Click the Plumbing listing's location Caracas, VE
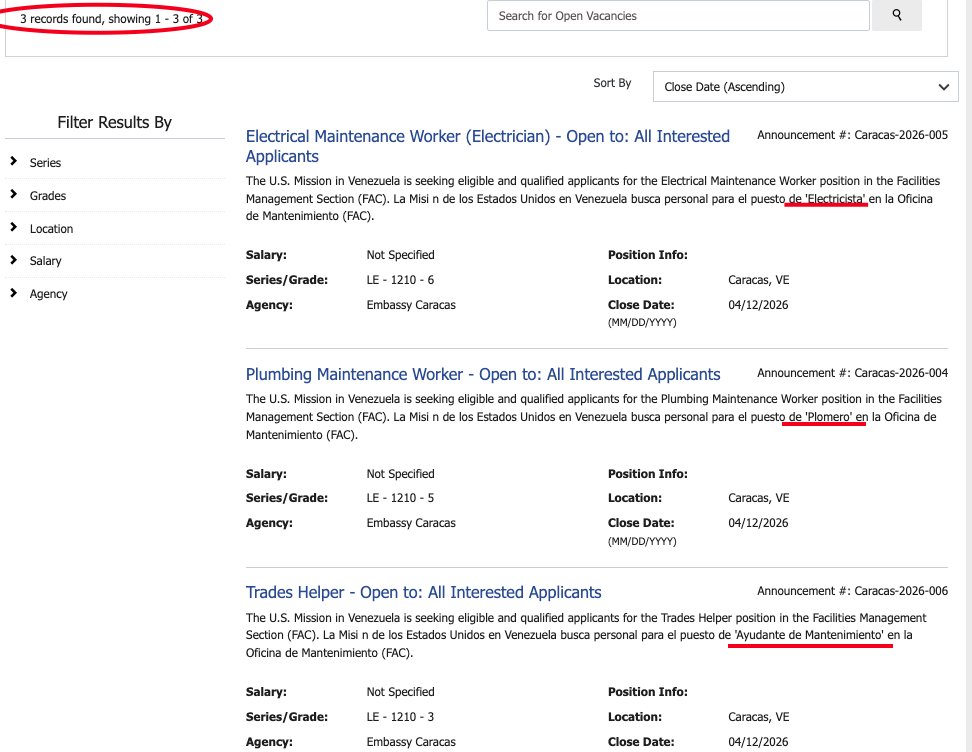Screen dimensions: 972x752 (759, 498)
